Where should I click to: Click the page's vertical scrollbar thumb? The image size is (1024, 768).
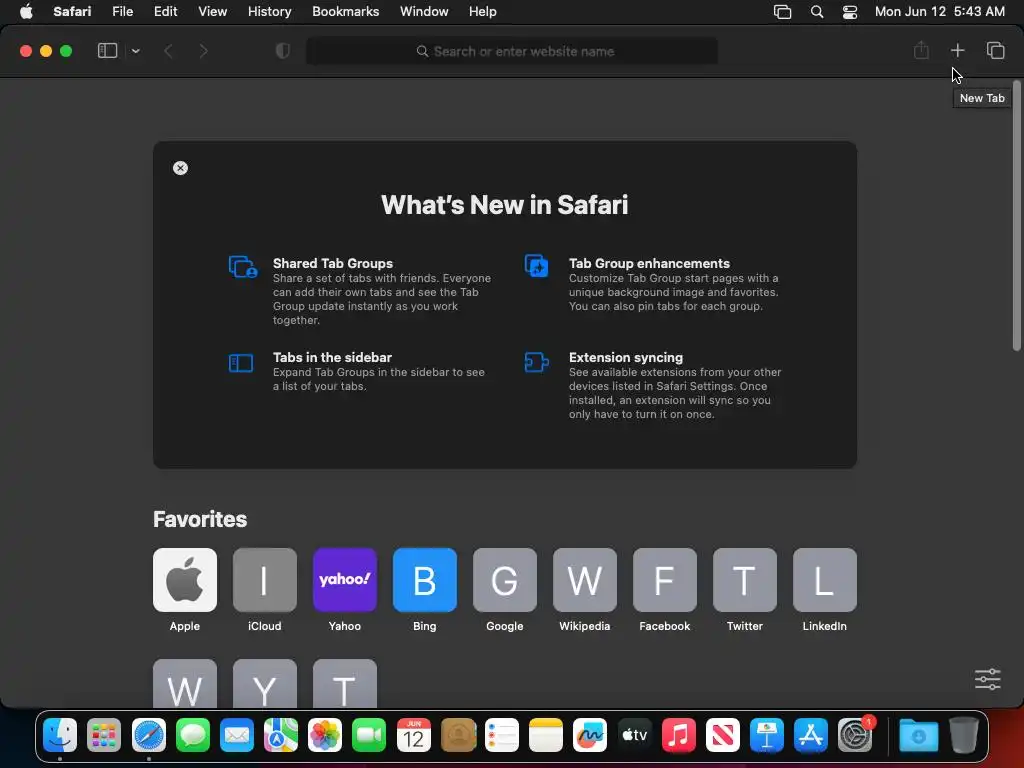coord(1016,216)
